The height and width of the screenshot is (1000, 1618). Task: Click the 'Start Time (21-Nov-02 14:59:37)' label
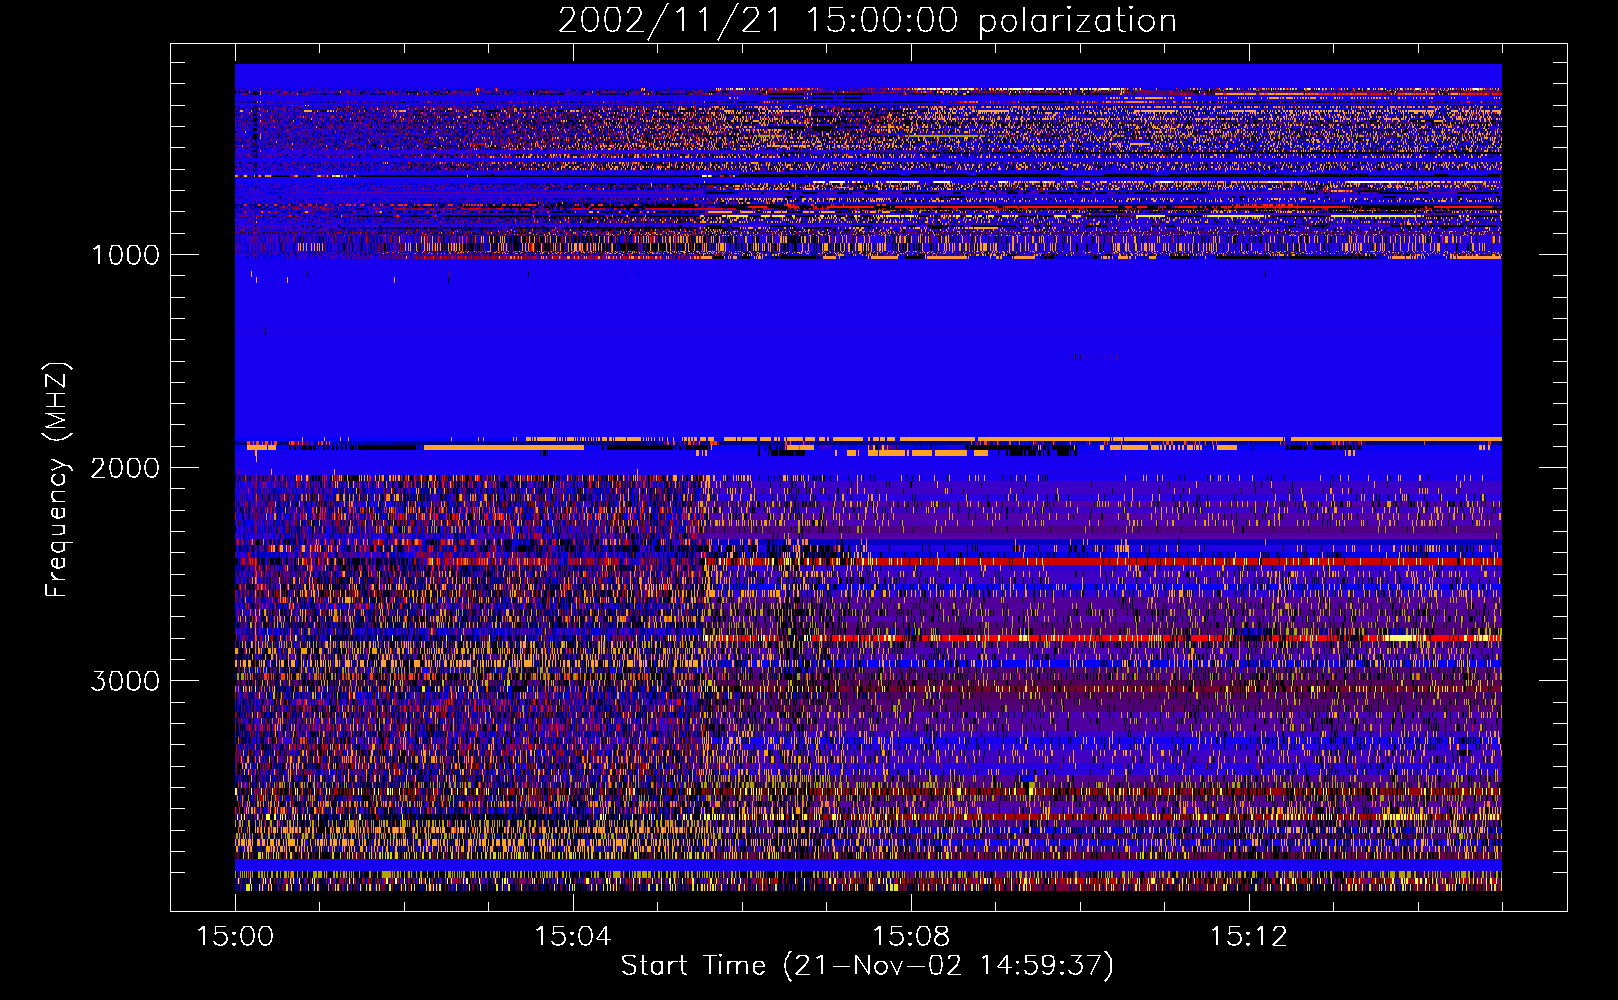867,966
